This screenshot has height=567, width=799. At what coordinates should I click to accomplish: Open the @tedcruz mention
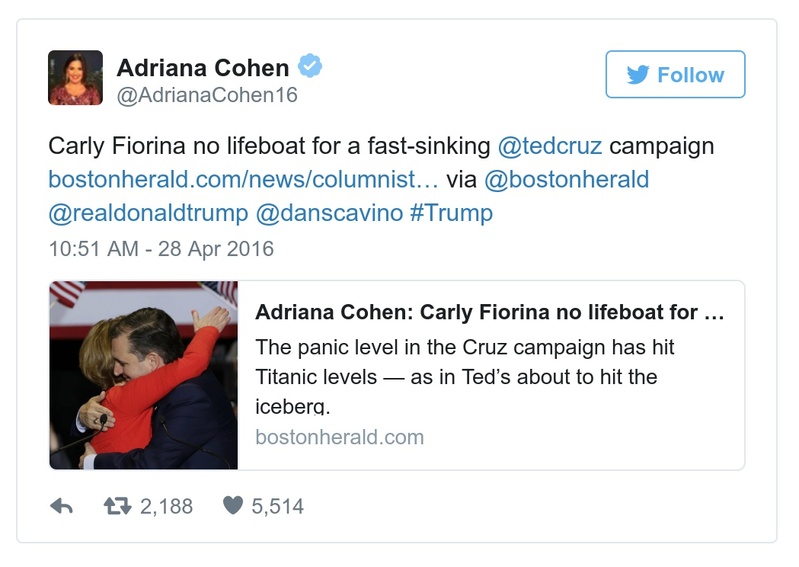tap(549, 146)
